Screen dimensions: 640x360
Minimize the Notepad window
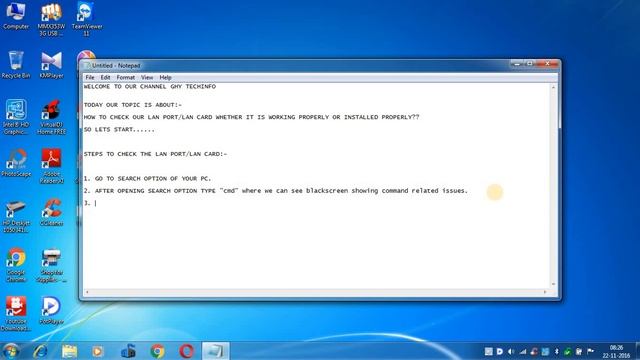(517, 64)
